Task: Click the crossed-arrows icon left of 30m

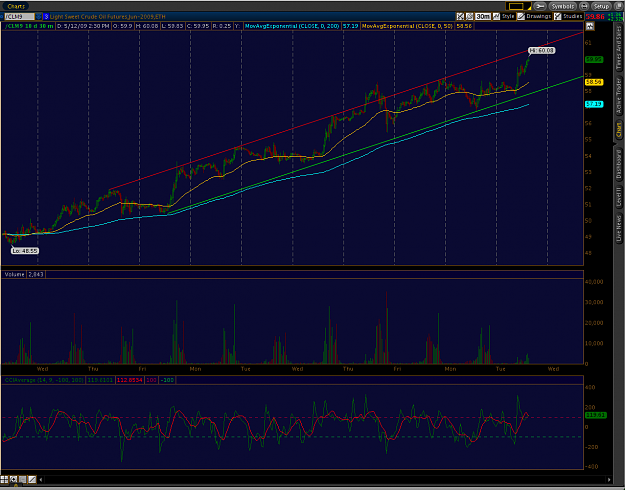Action: (x=460, y=16)
